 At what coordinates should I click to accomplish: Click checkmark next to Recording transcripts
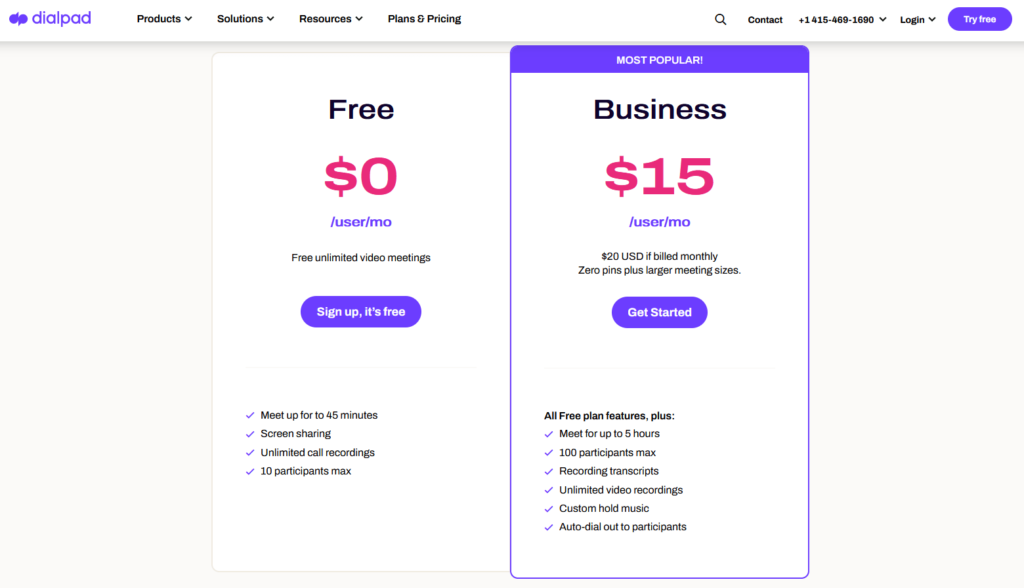(x=549, y=471)
